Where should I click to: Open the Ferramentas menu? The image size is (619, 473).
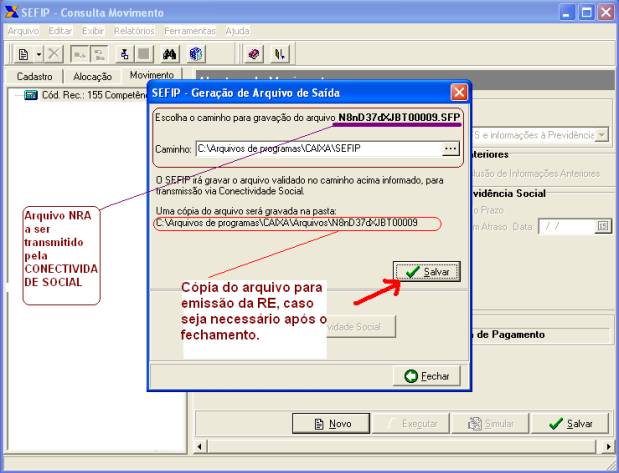(191, 31)
